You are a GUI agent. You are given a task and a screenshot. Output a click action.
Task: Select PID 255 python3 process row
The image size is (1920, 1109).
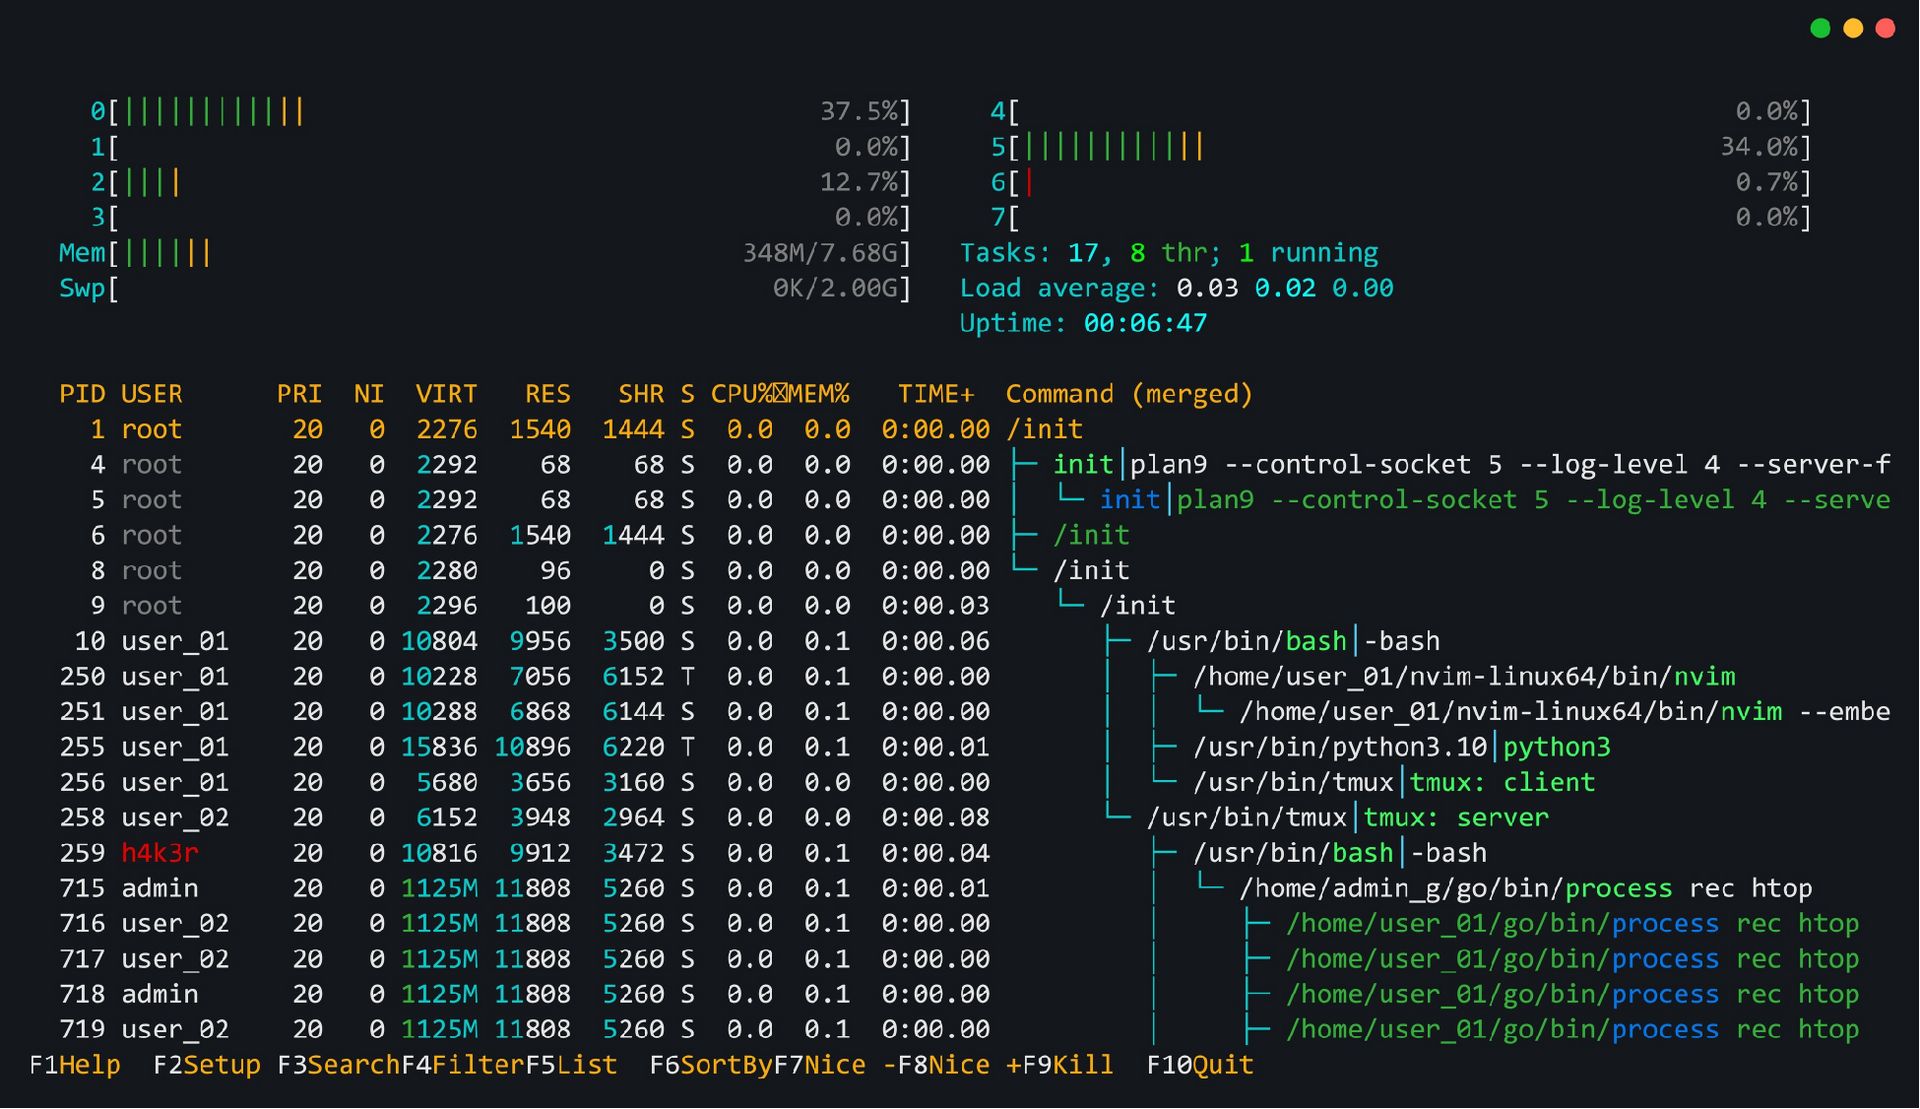pyautogui.click(x=960, y=747)
